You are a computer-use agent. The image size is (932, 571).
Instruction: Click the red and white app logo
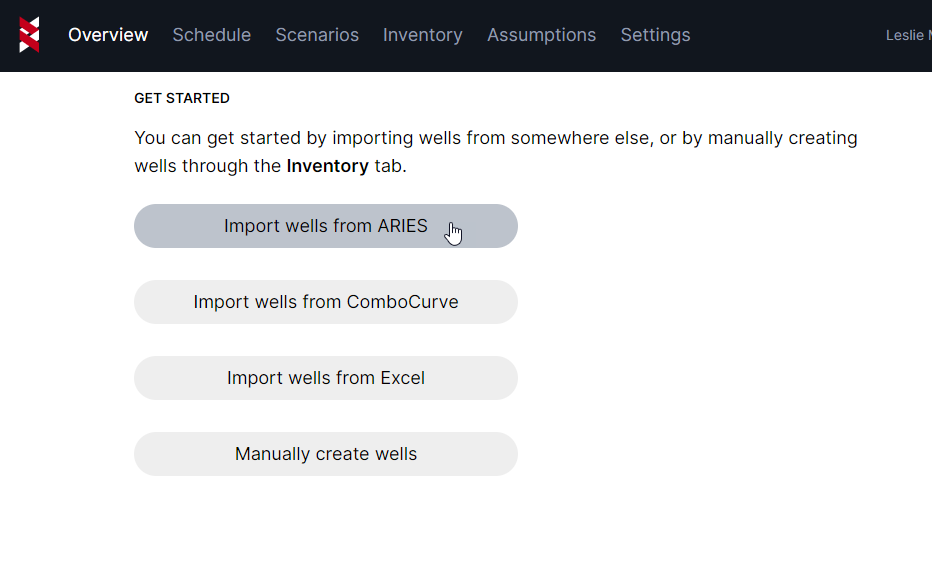pos(30,35)
